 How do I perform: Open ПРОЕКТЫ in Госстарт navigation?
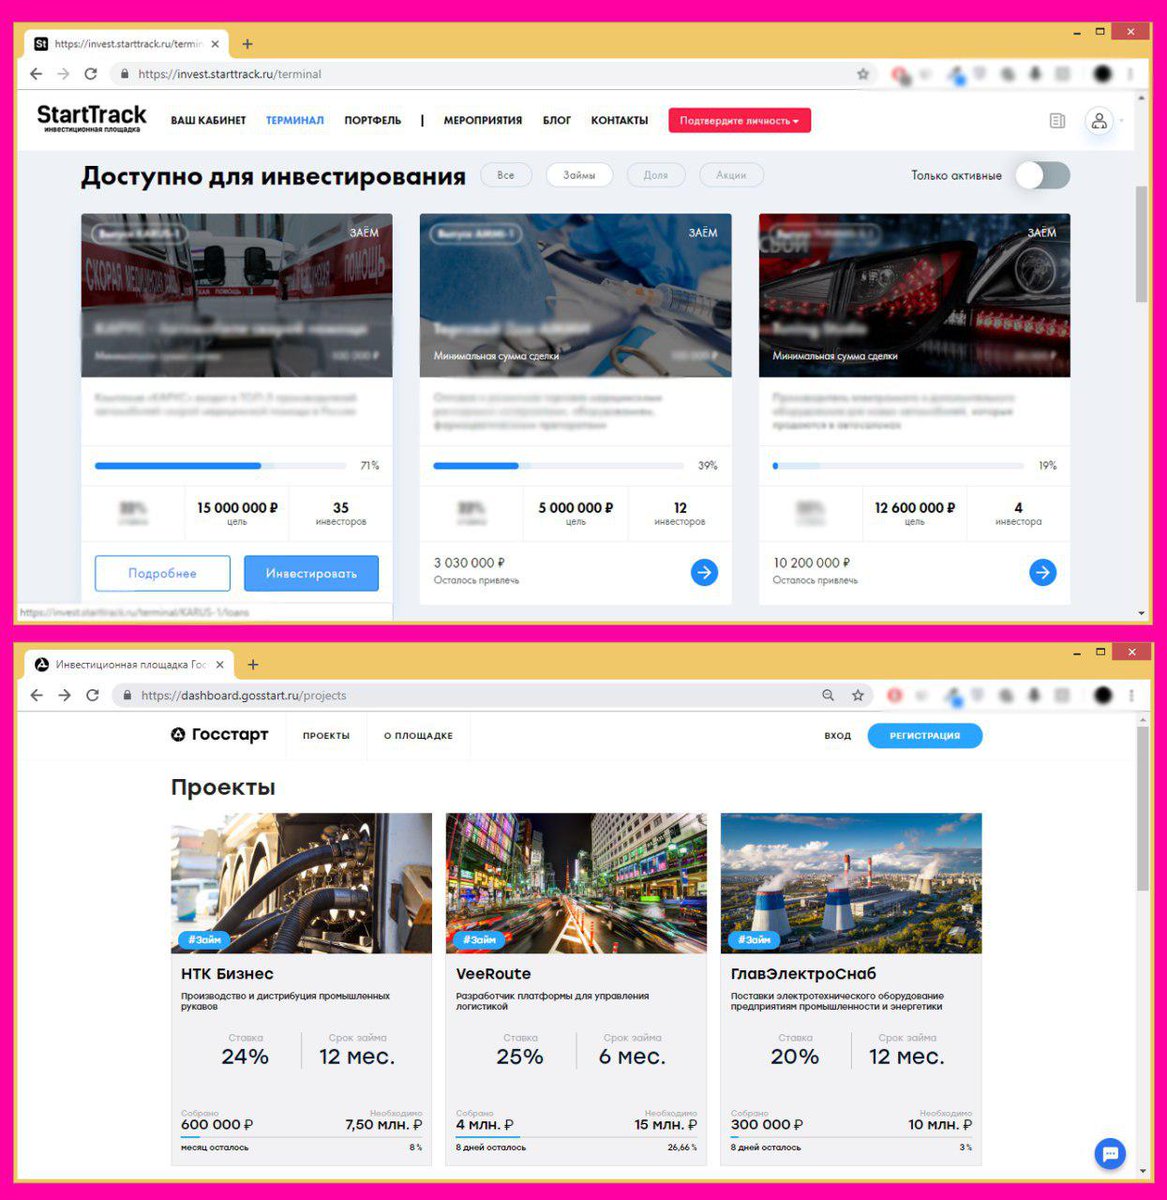tap(326, 736)
